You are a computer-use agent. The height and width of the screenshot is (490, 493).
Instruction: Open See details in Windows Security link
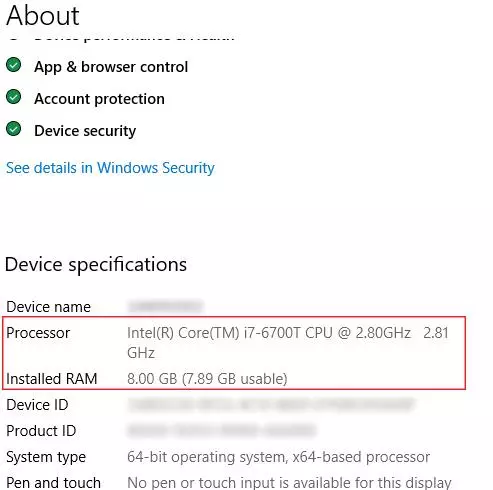(x=110, y=168)
